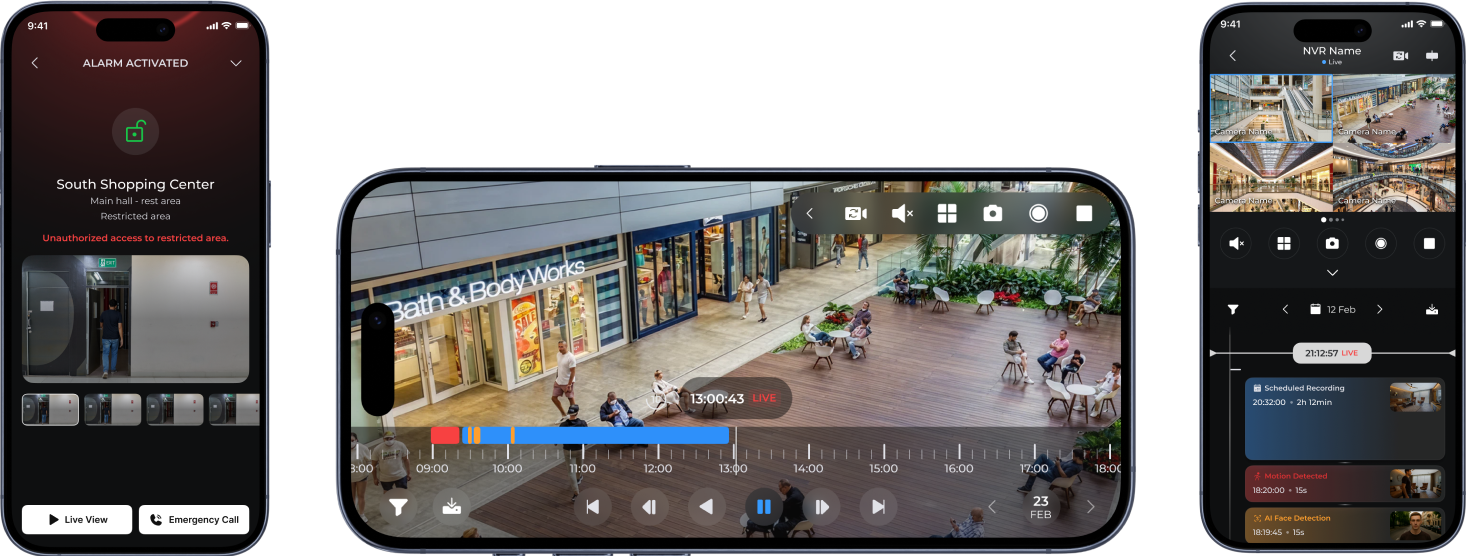Download footage from landscape player bottom bar
The height and width of the screenshot is (556, 1466).
(452, 507)
